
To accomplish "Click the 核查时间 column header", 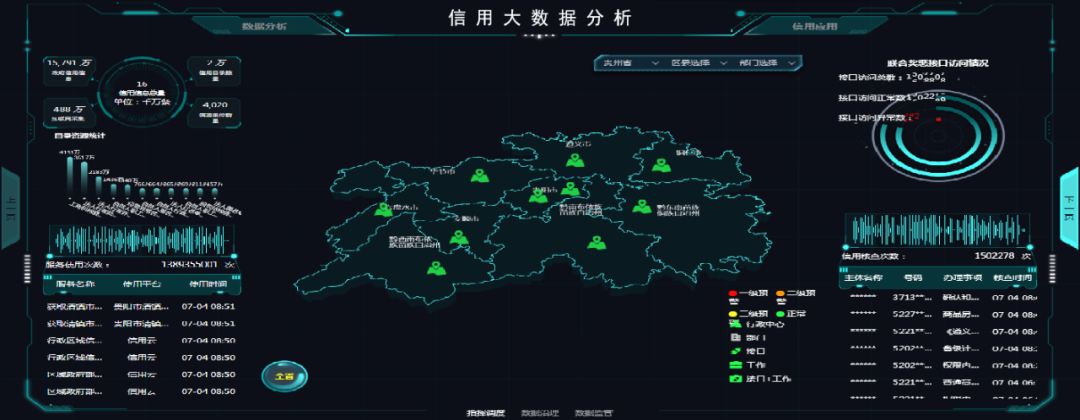I will tap(1011, 278).
